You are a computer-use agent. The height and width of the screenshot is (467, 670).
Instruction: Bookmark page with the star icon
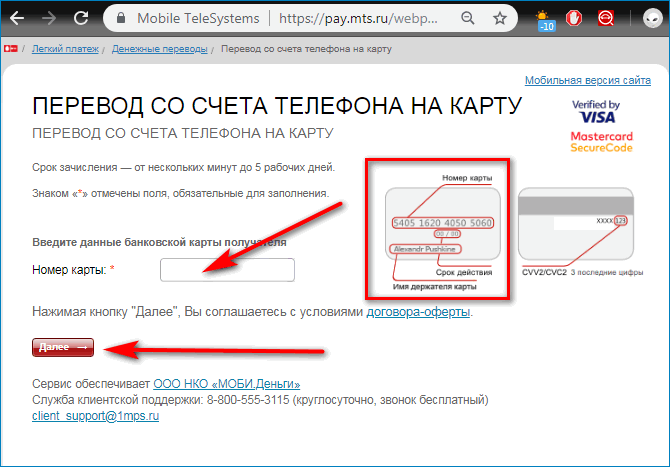tap(500, 18)
